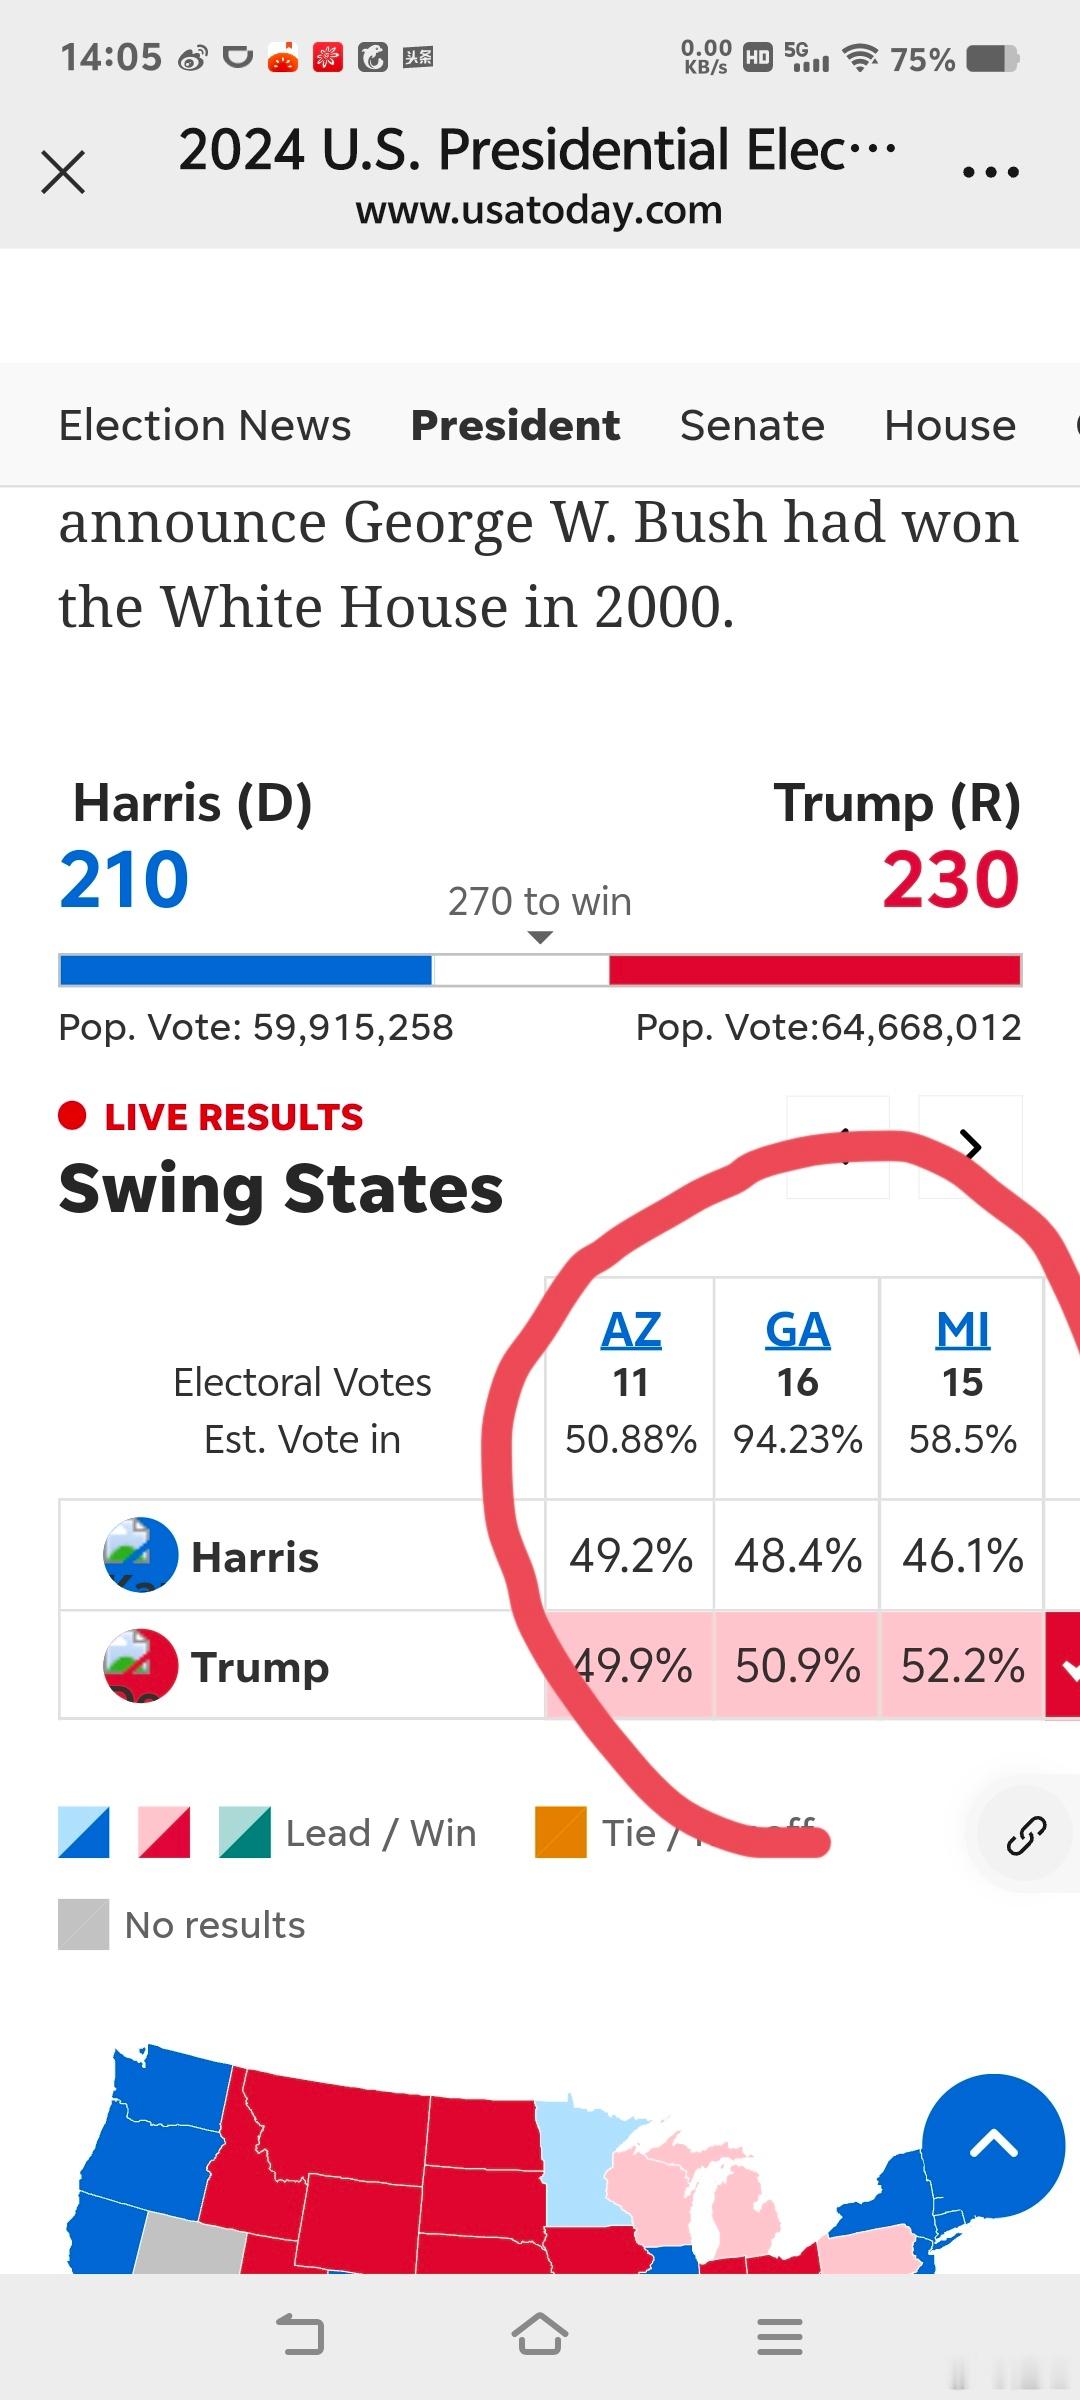The image size is (1080, 2400).
Task: Open the GA state results link
Action: [x=797, y=1330]
